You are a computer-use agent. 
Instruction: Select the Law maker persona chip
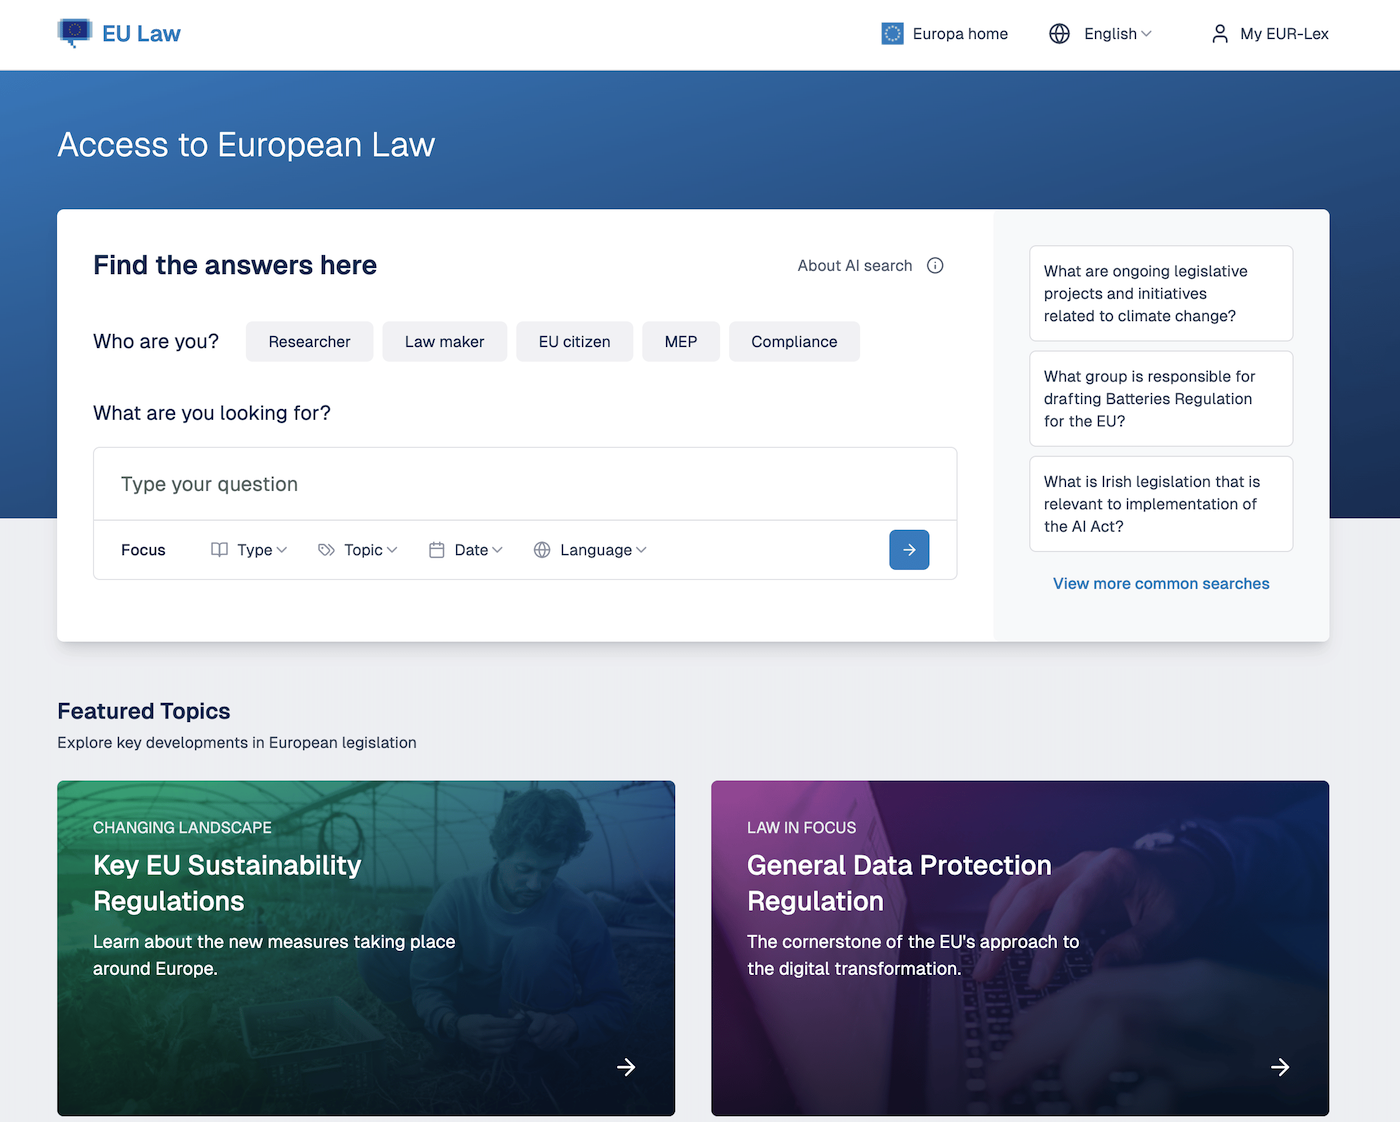click(444, 342)
